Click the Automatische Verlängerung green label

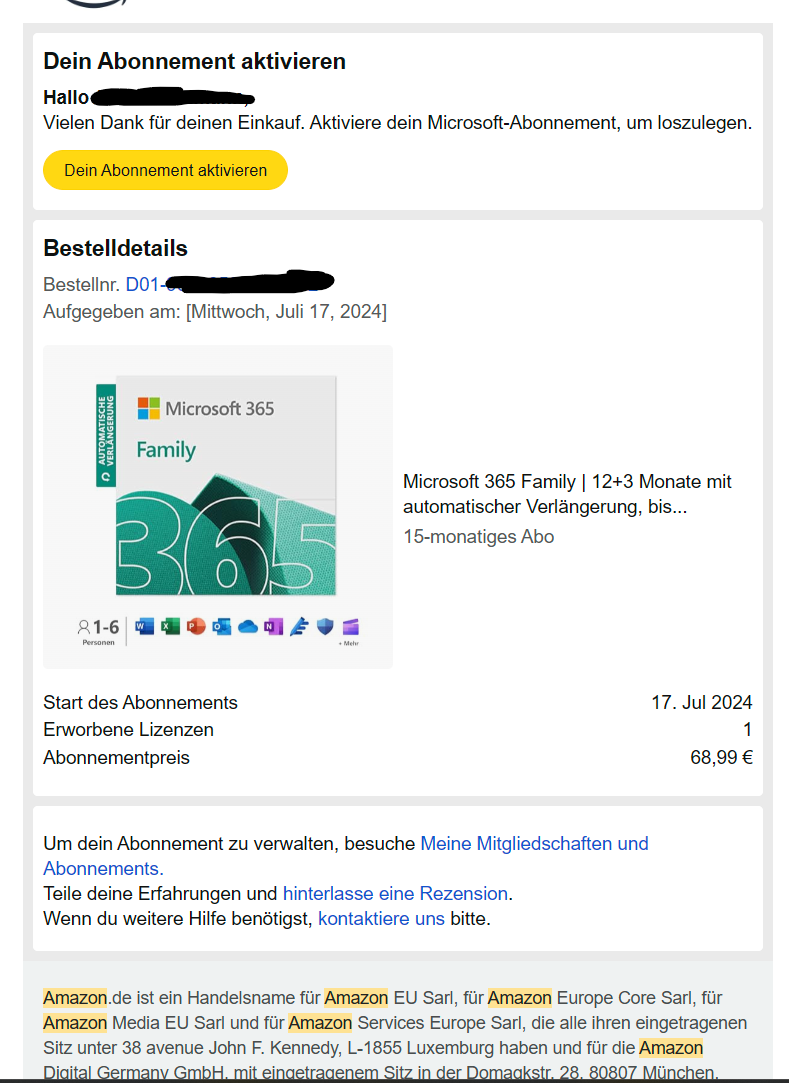[106, 436]
